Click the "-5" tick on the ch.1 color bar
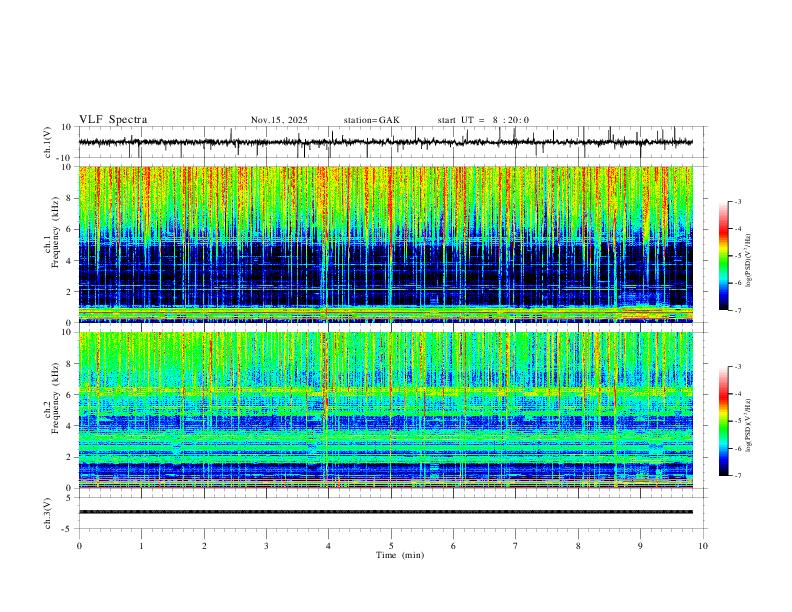This screenshot has height=612, width=792. point(737,256)
